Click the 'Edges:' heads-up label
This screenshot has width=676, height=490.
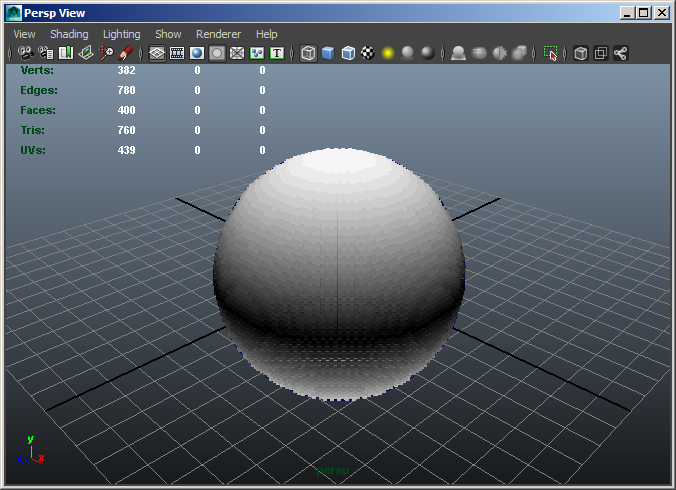click(39, 90)
